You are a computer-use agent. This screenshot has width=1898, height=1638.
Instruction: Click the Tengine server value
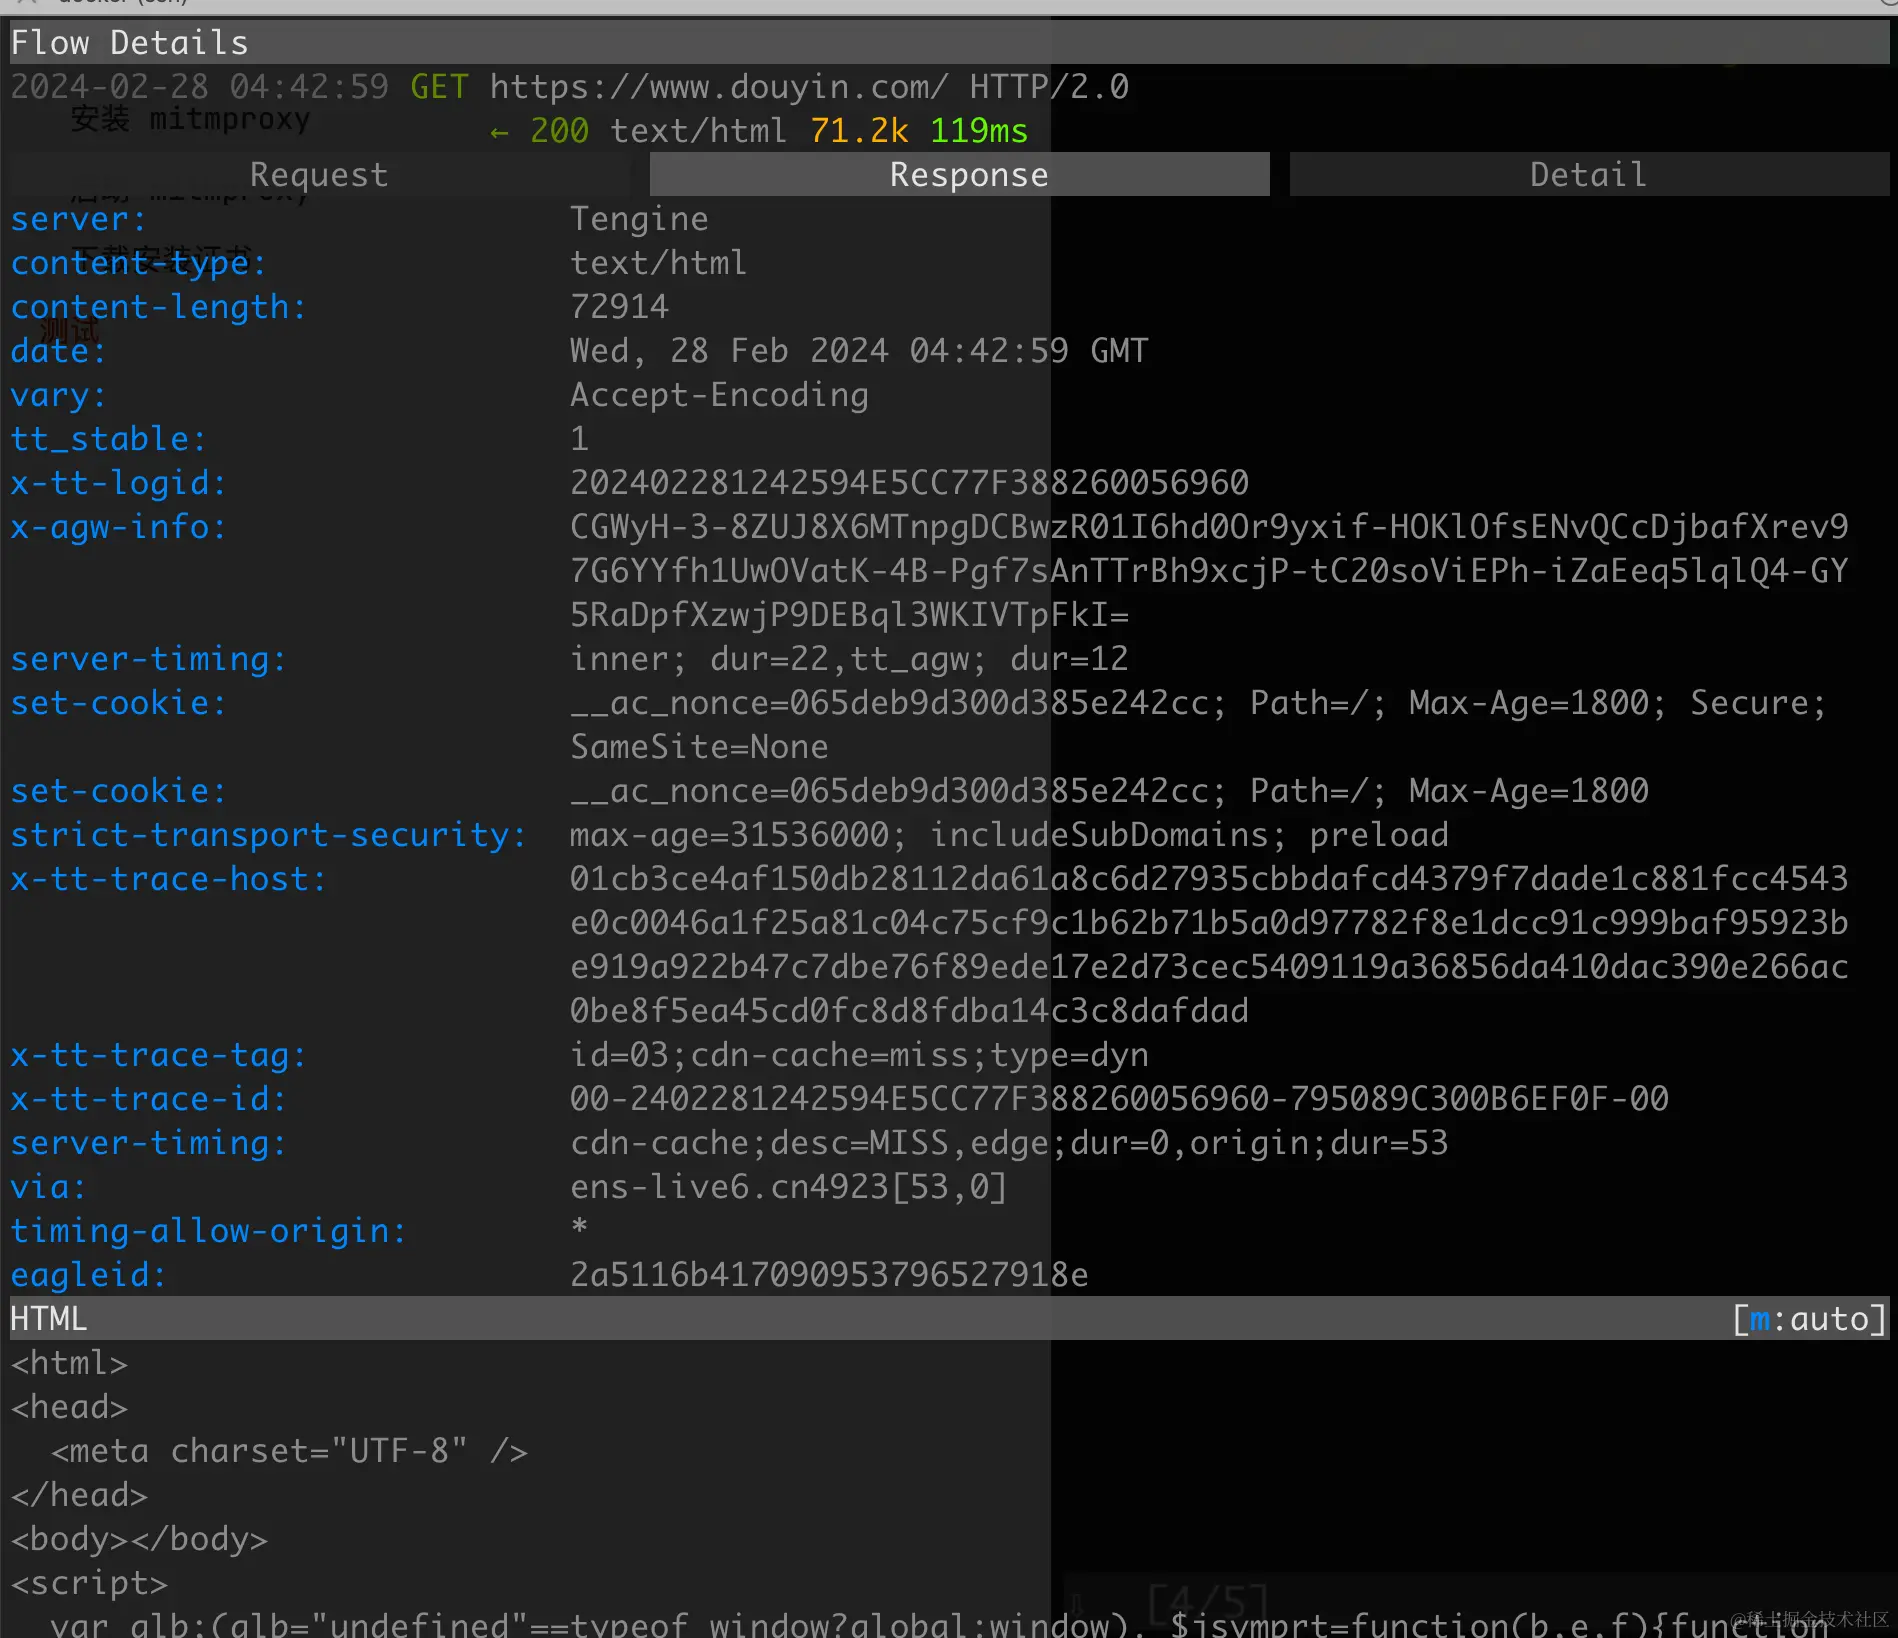639,219
